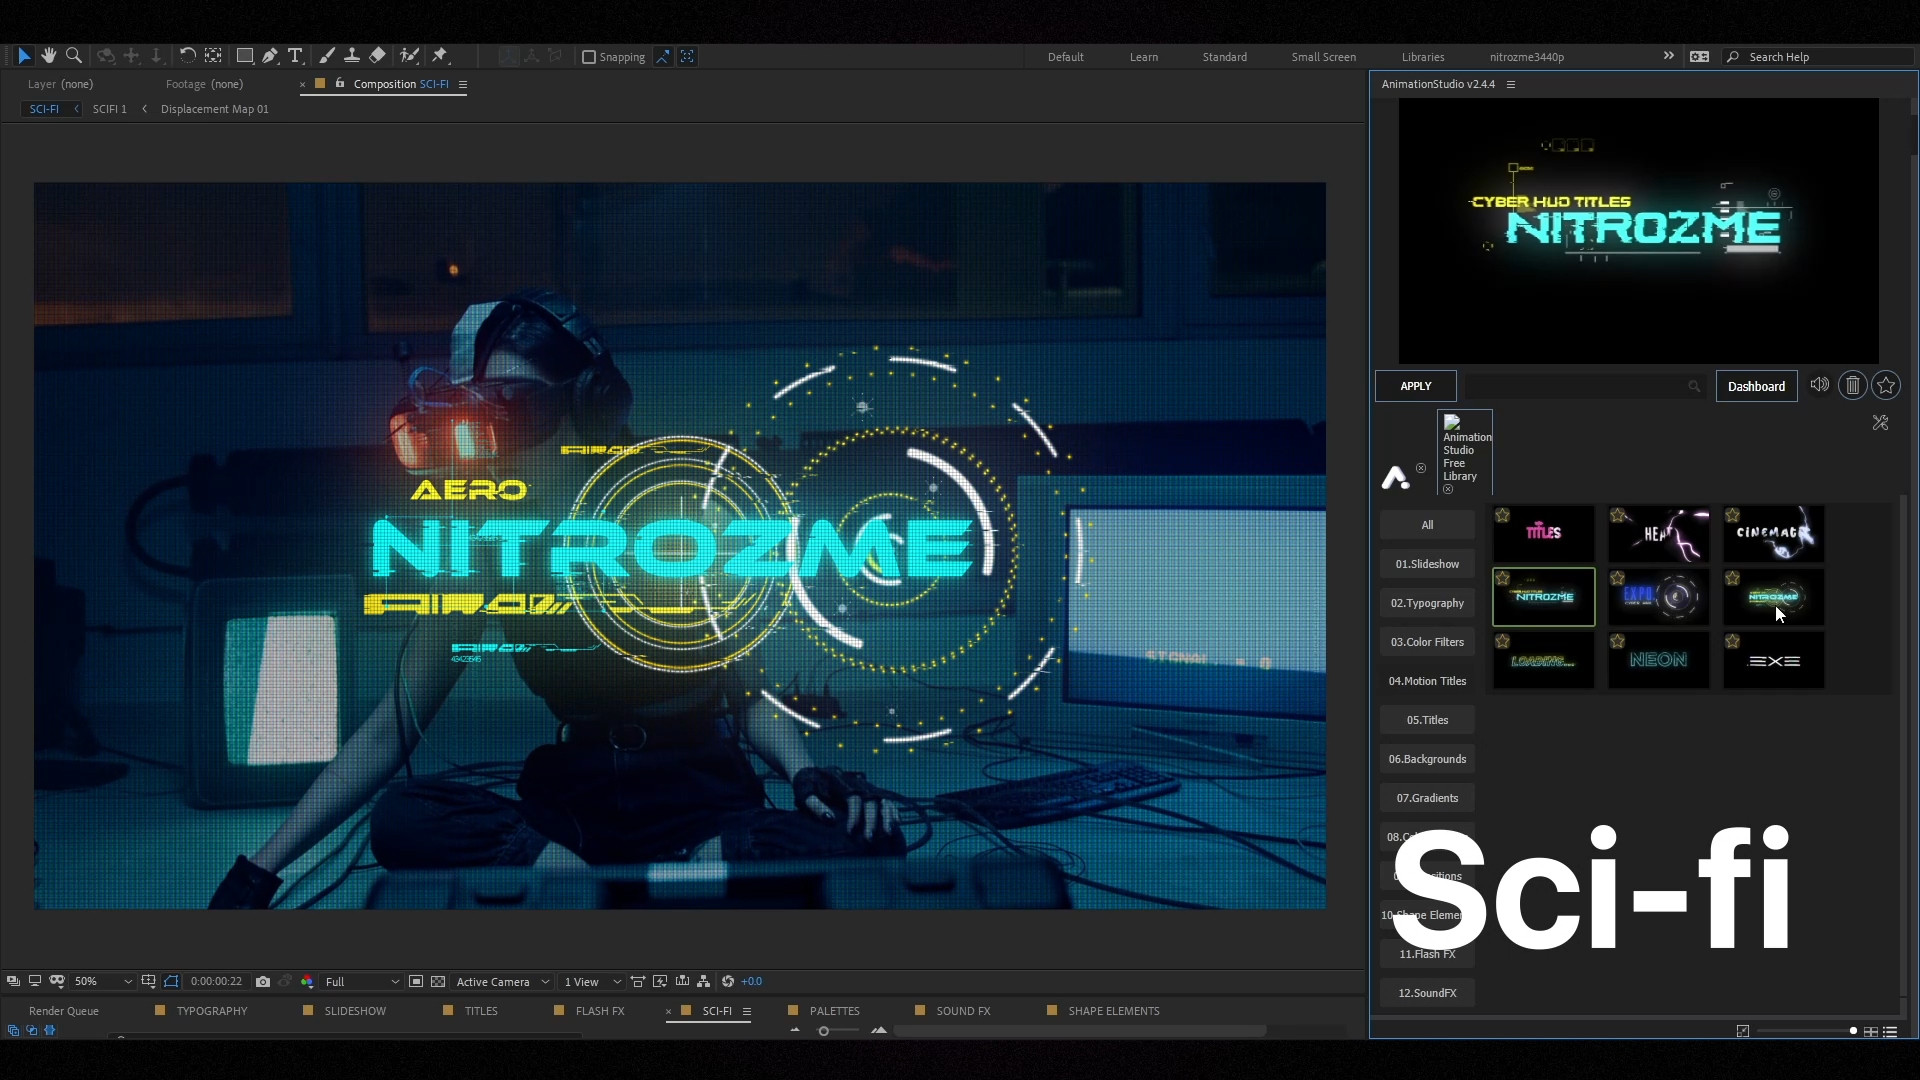
Task: Take a snapshot with camera icon
Action: [263, 981]
